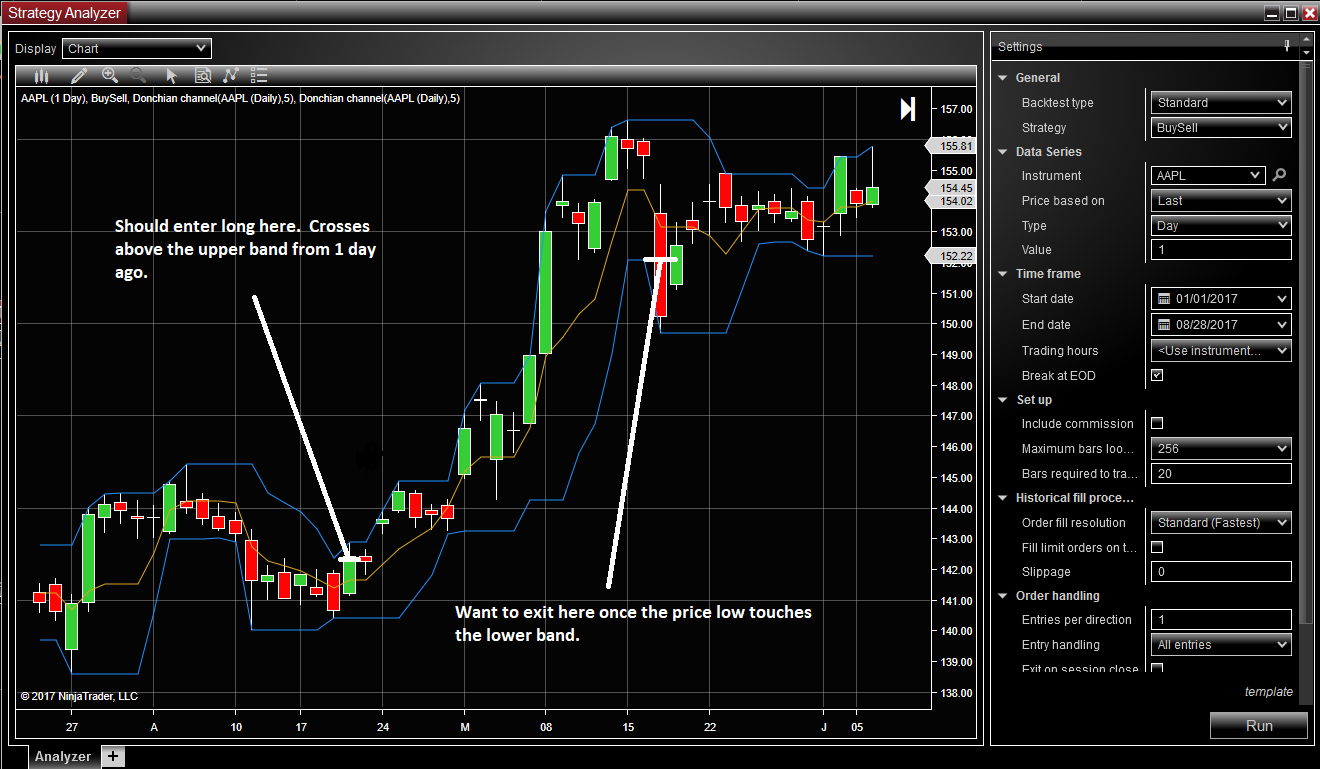Open the Strategy BuySell dropdown

click(x=1221, y=127)
